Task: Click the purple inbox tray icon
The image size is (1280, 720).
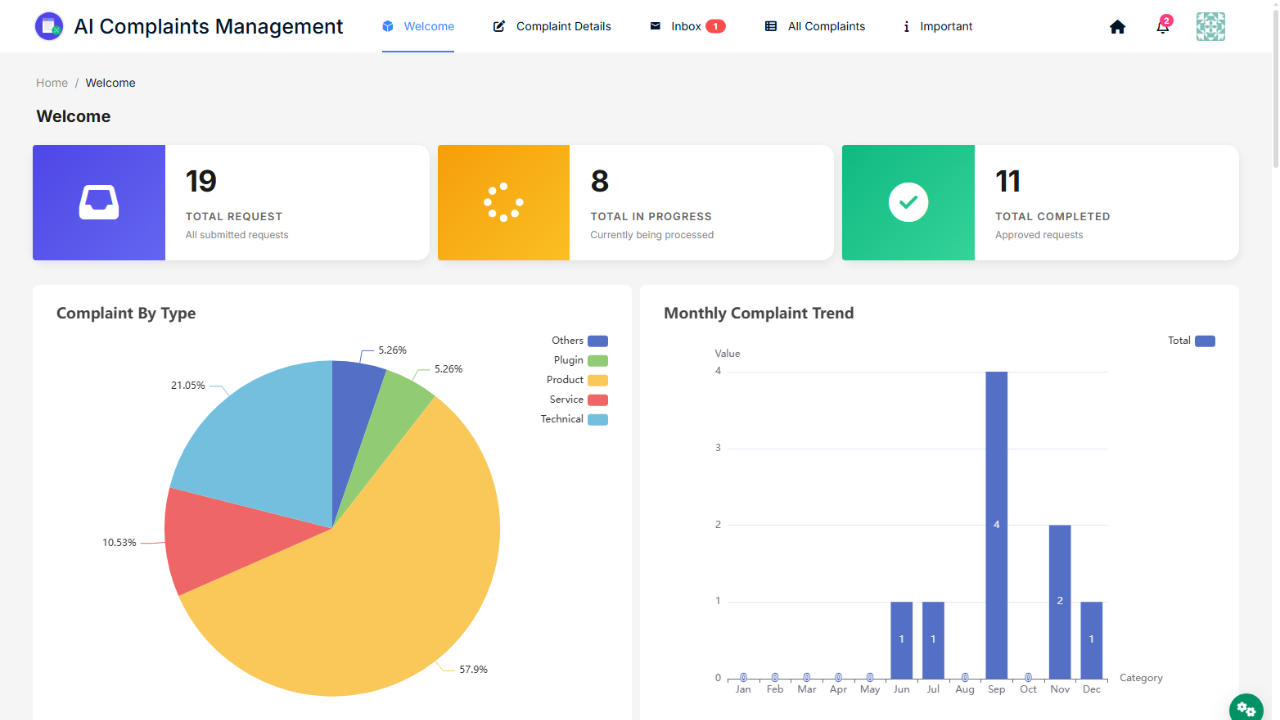Action: pos(99,203)
